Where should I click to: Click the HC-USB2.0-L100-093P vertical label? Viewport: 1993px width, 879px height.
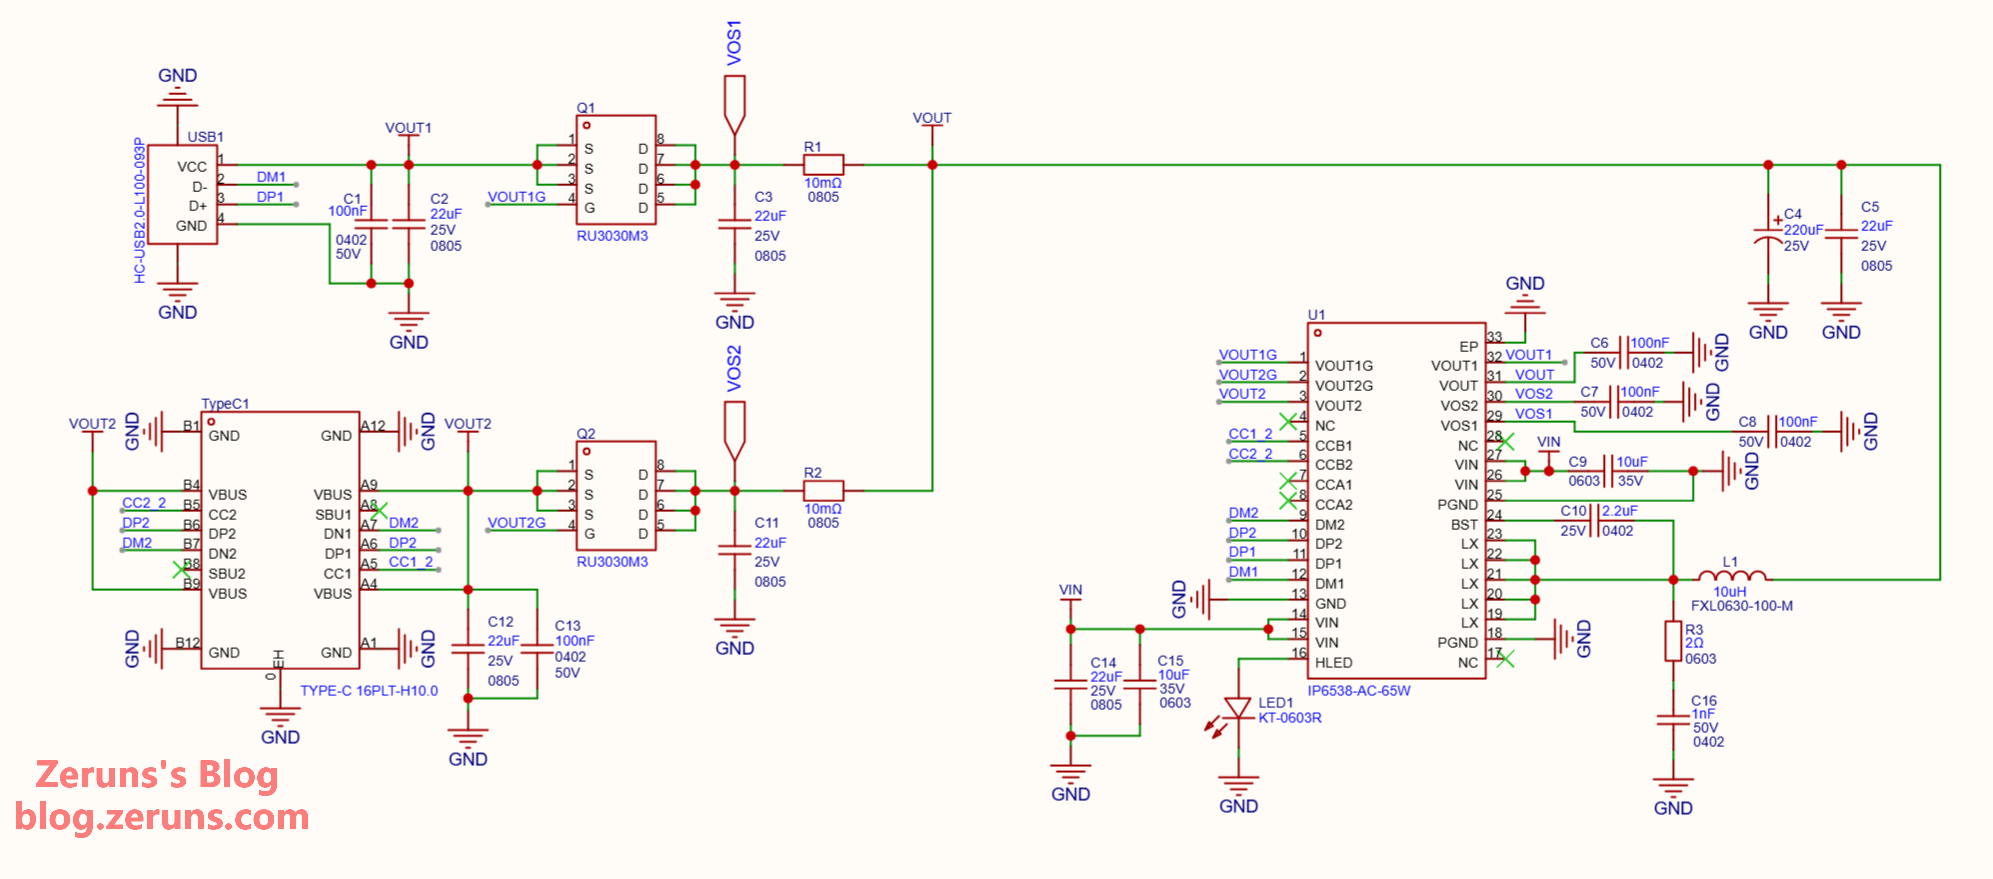pos(140,211)
